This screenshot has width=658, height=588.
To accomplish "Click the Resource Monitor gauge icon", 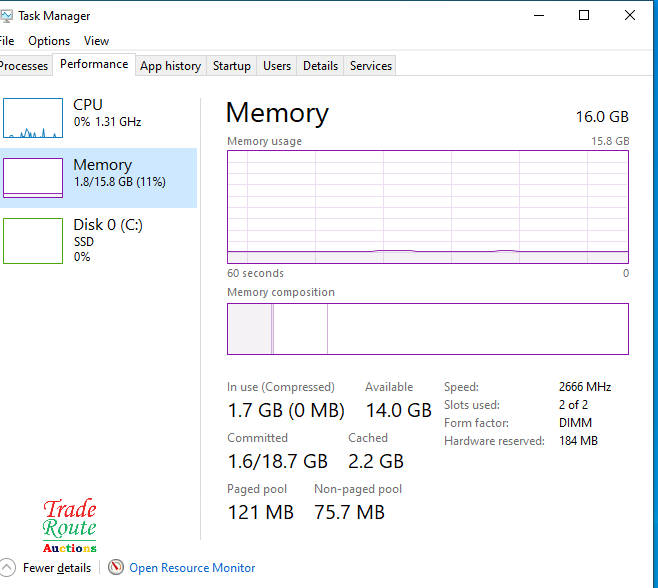I will pos(116,568).
